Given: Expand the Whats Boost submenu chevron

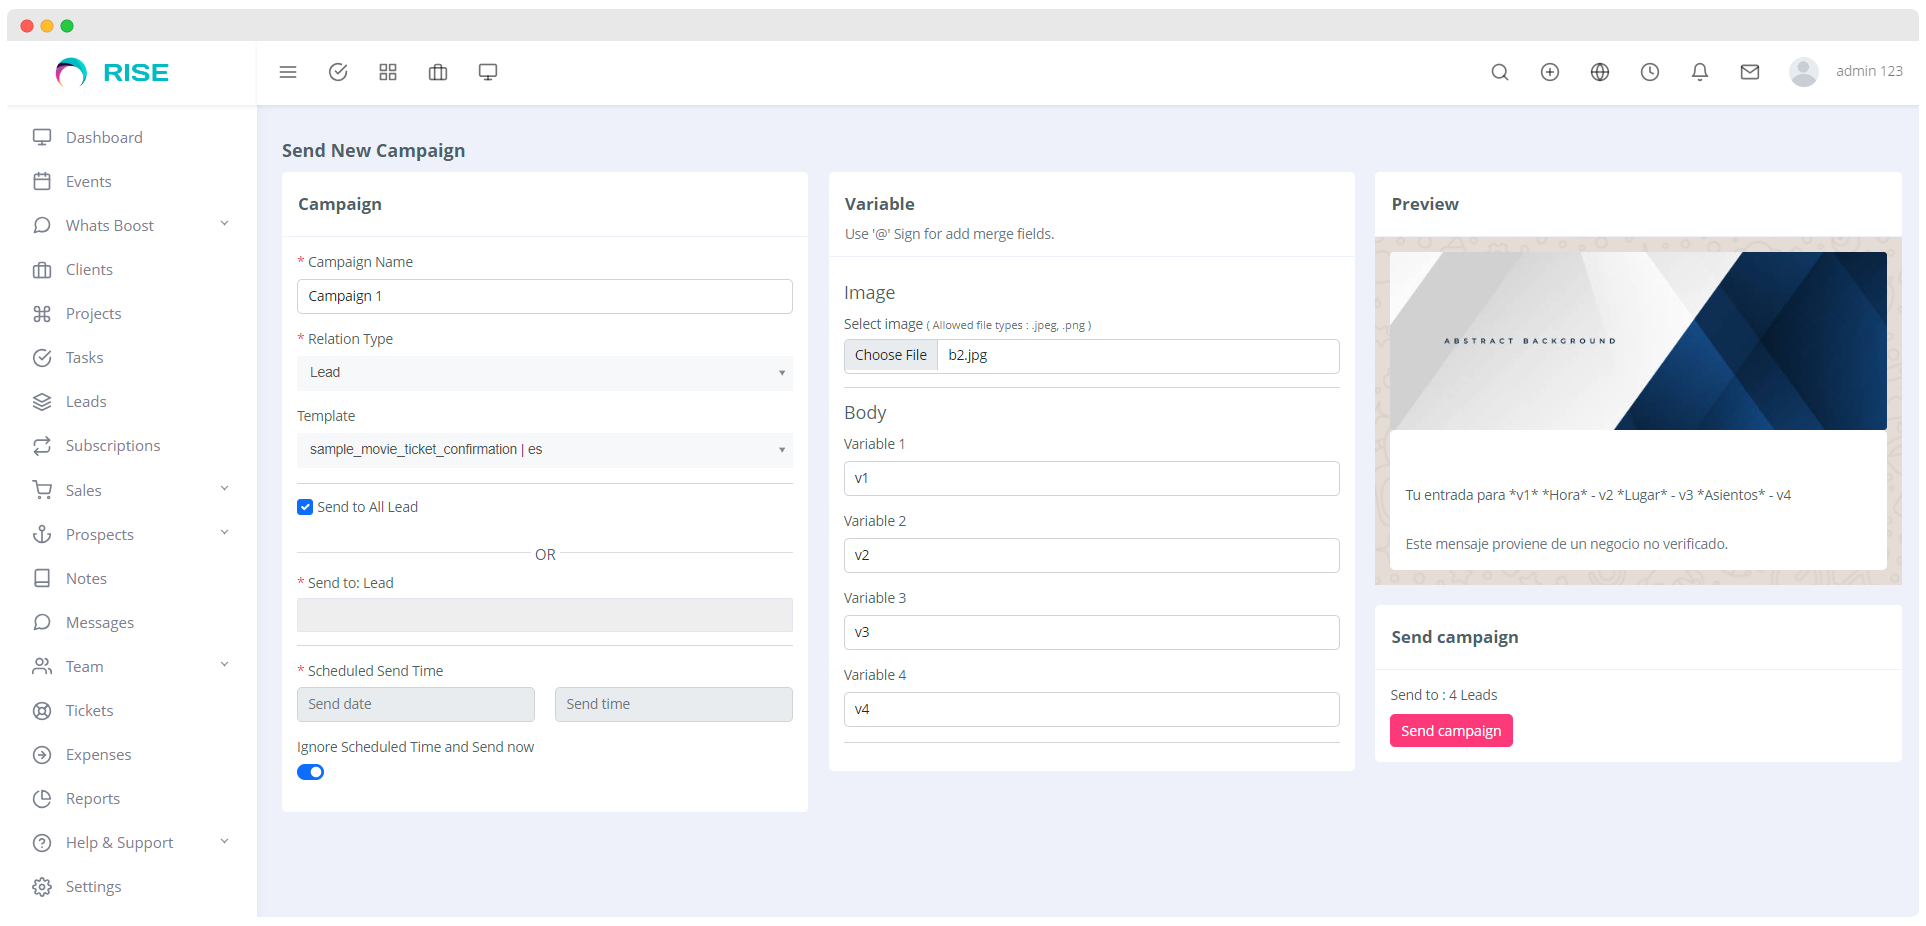Looking at the screenshot, I should click(x=224, y=224).
